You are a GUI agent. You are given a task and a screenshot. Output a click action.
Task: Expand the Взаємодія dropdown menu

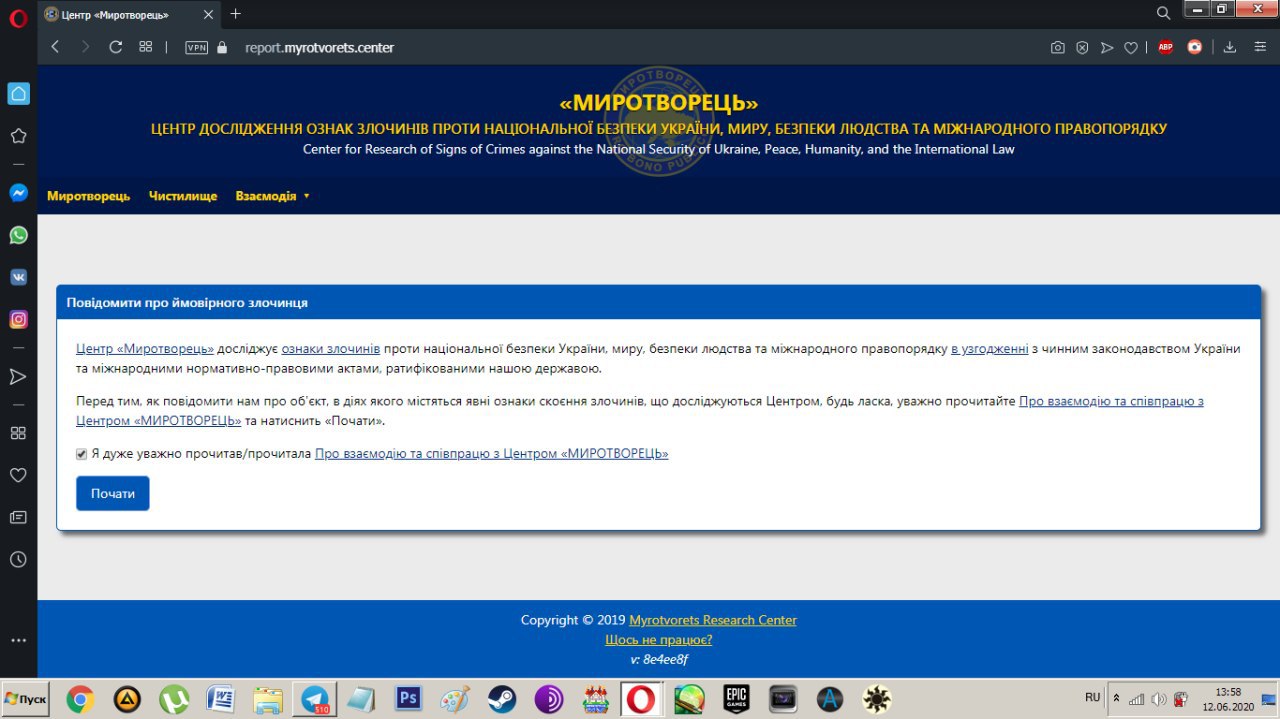coord(272,196)
